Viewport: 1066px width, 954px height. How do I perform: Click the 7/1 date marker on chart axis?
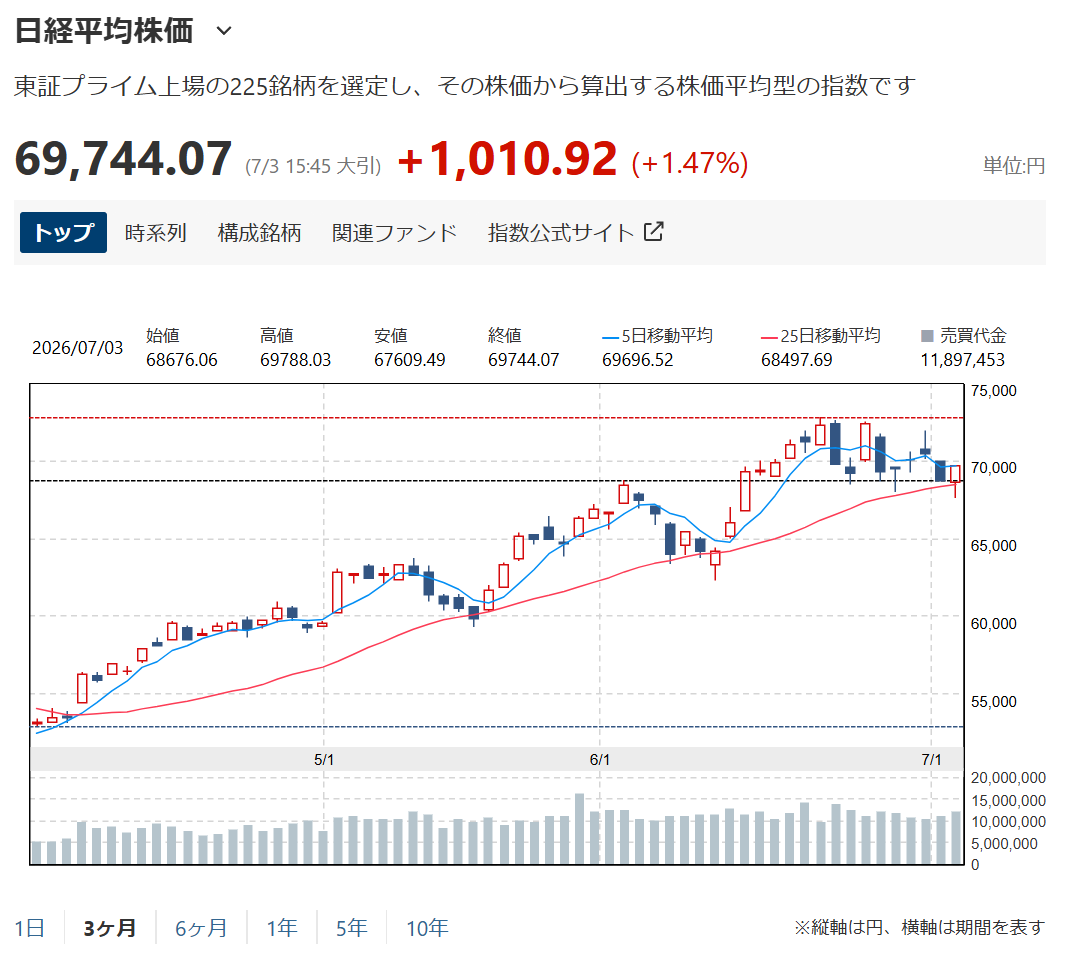tap(931, 760)
